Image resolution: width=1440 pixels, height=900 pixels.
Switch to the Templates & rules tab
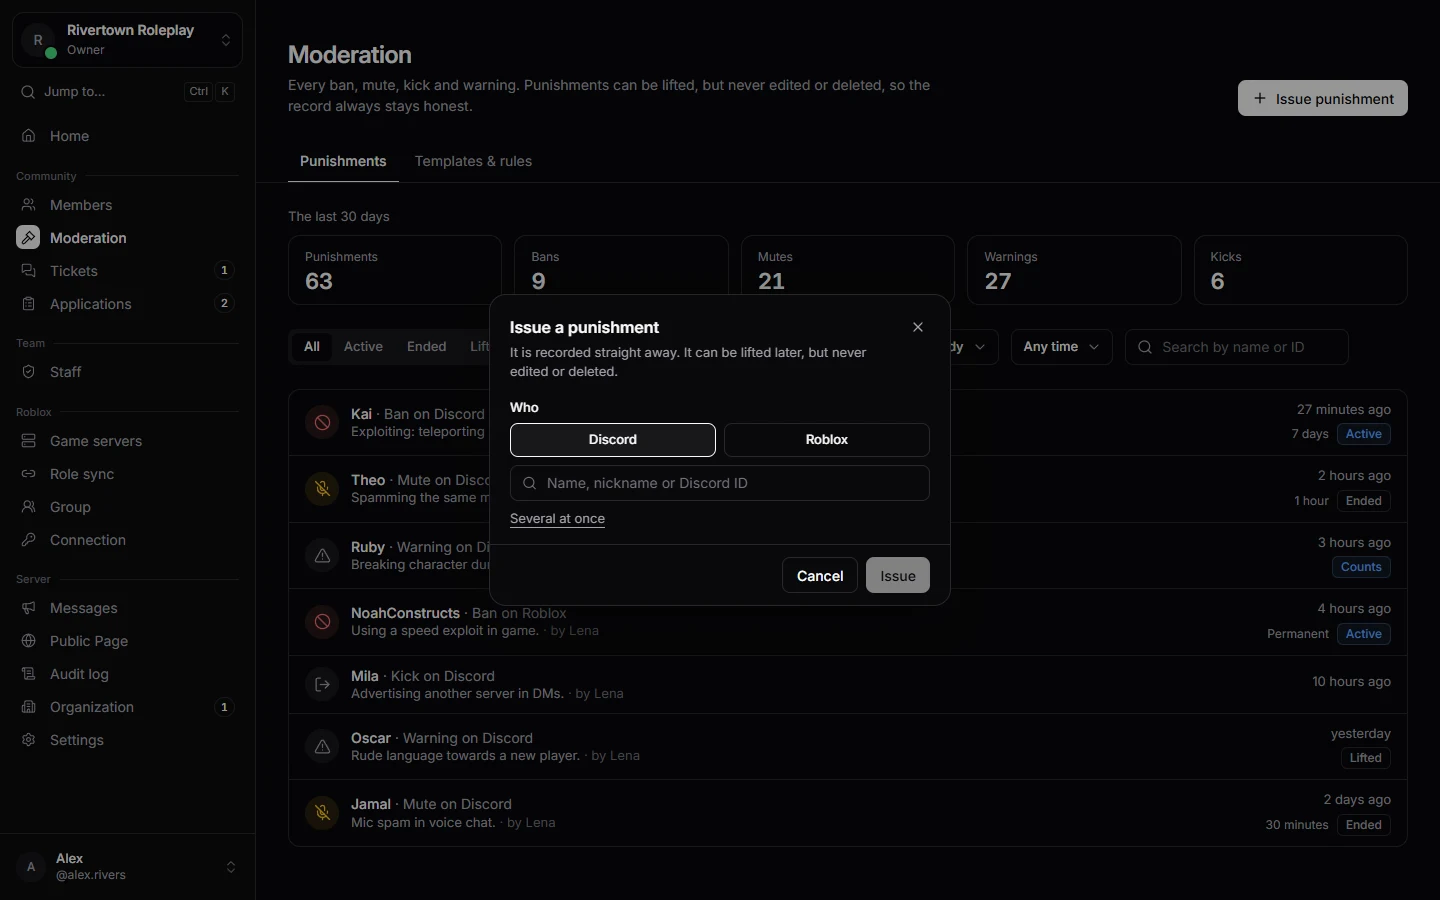[x=473, y=161]
